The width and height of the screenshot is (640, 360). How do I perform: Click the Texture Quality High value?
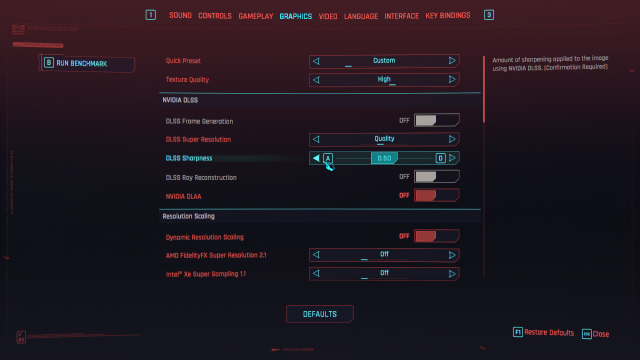pyautogui.click(x=384, y=79)
